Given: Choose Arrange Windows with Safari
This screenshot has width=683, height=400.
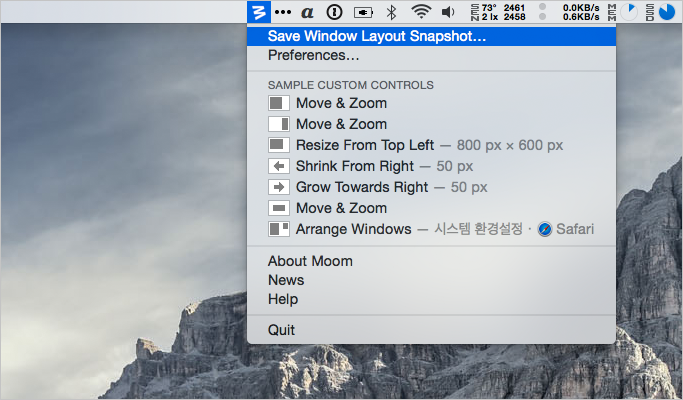Looking at the screenshot, I should (x=431, y=229).
